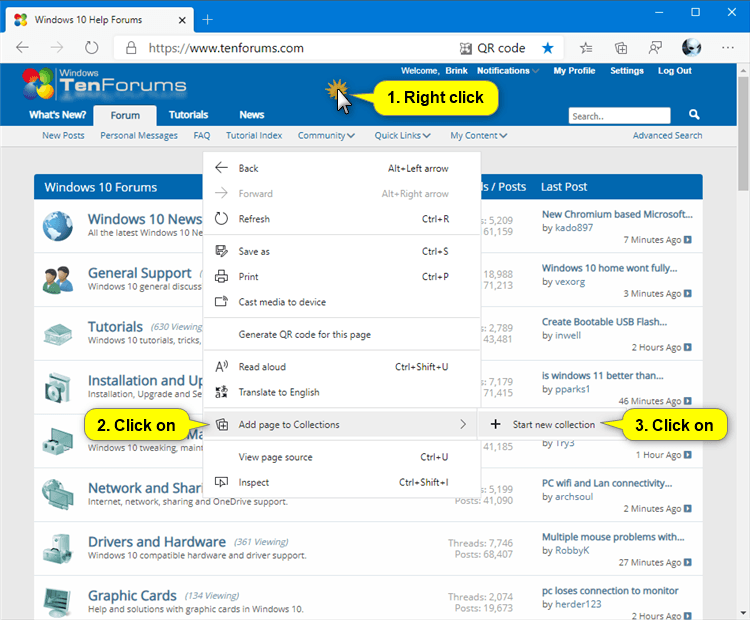Screen dimensions: 750x620
Task: Click the TenForums logo
Action: (104, 84)
